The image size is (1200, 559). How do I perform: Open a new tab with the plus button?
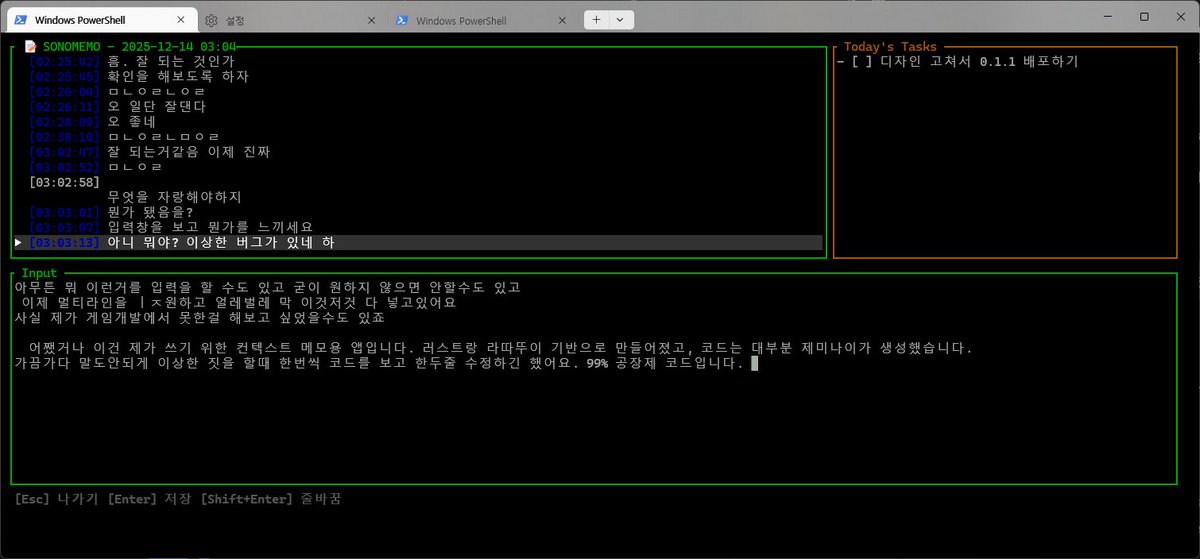click(x=596, y=19)
